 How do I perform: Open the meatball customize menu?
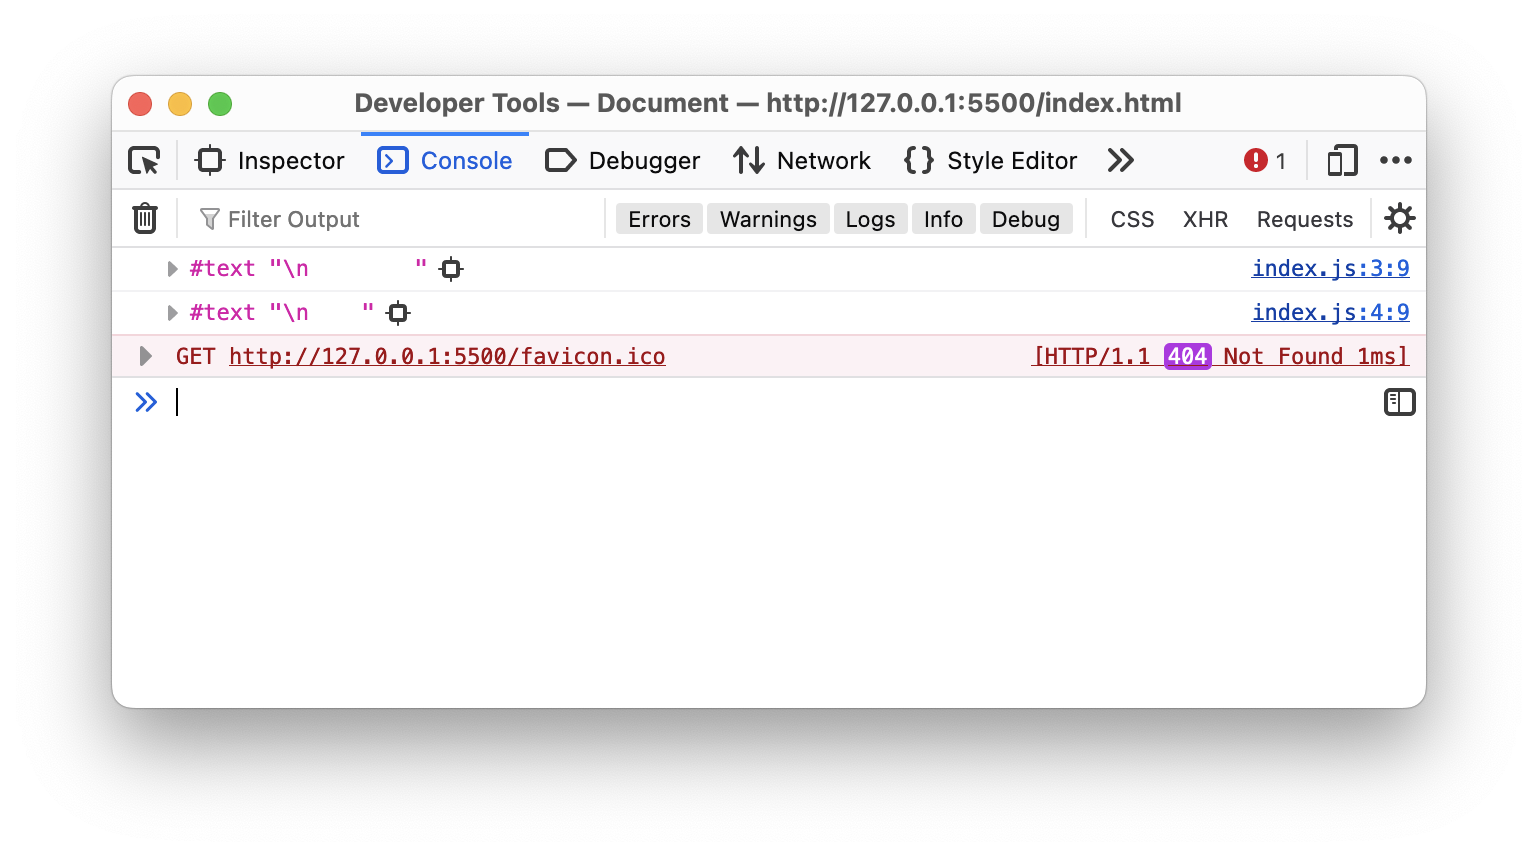(x=1397, y=160)
